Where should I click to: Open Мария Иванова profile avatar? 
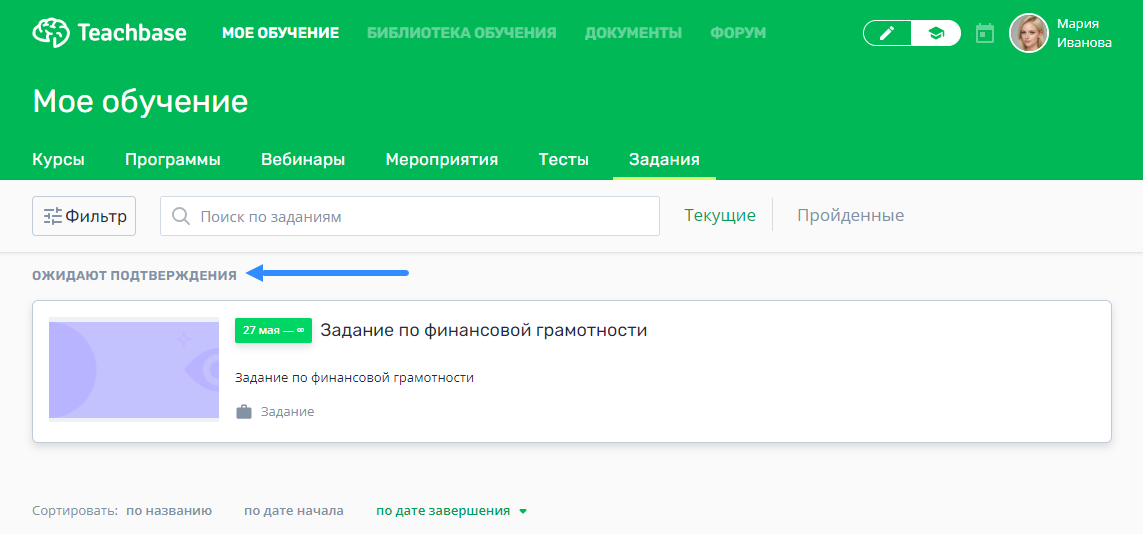1029,34
